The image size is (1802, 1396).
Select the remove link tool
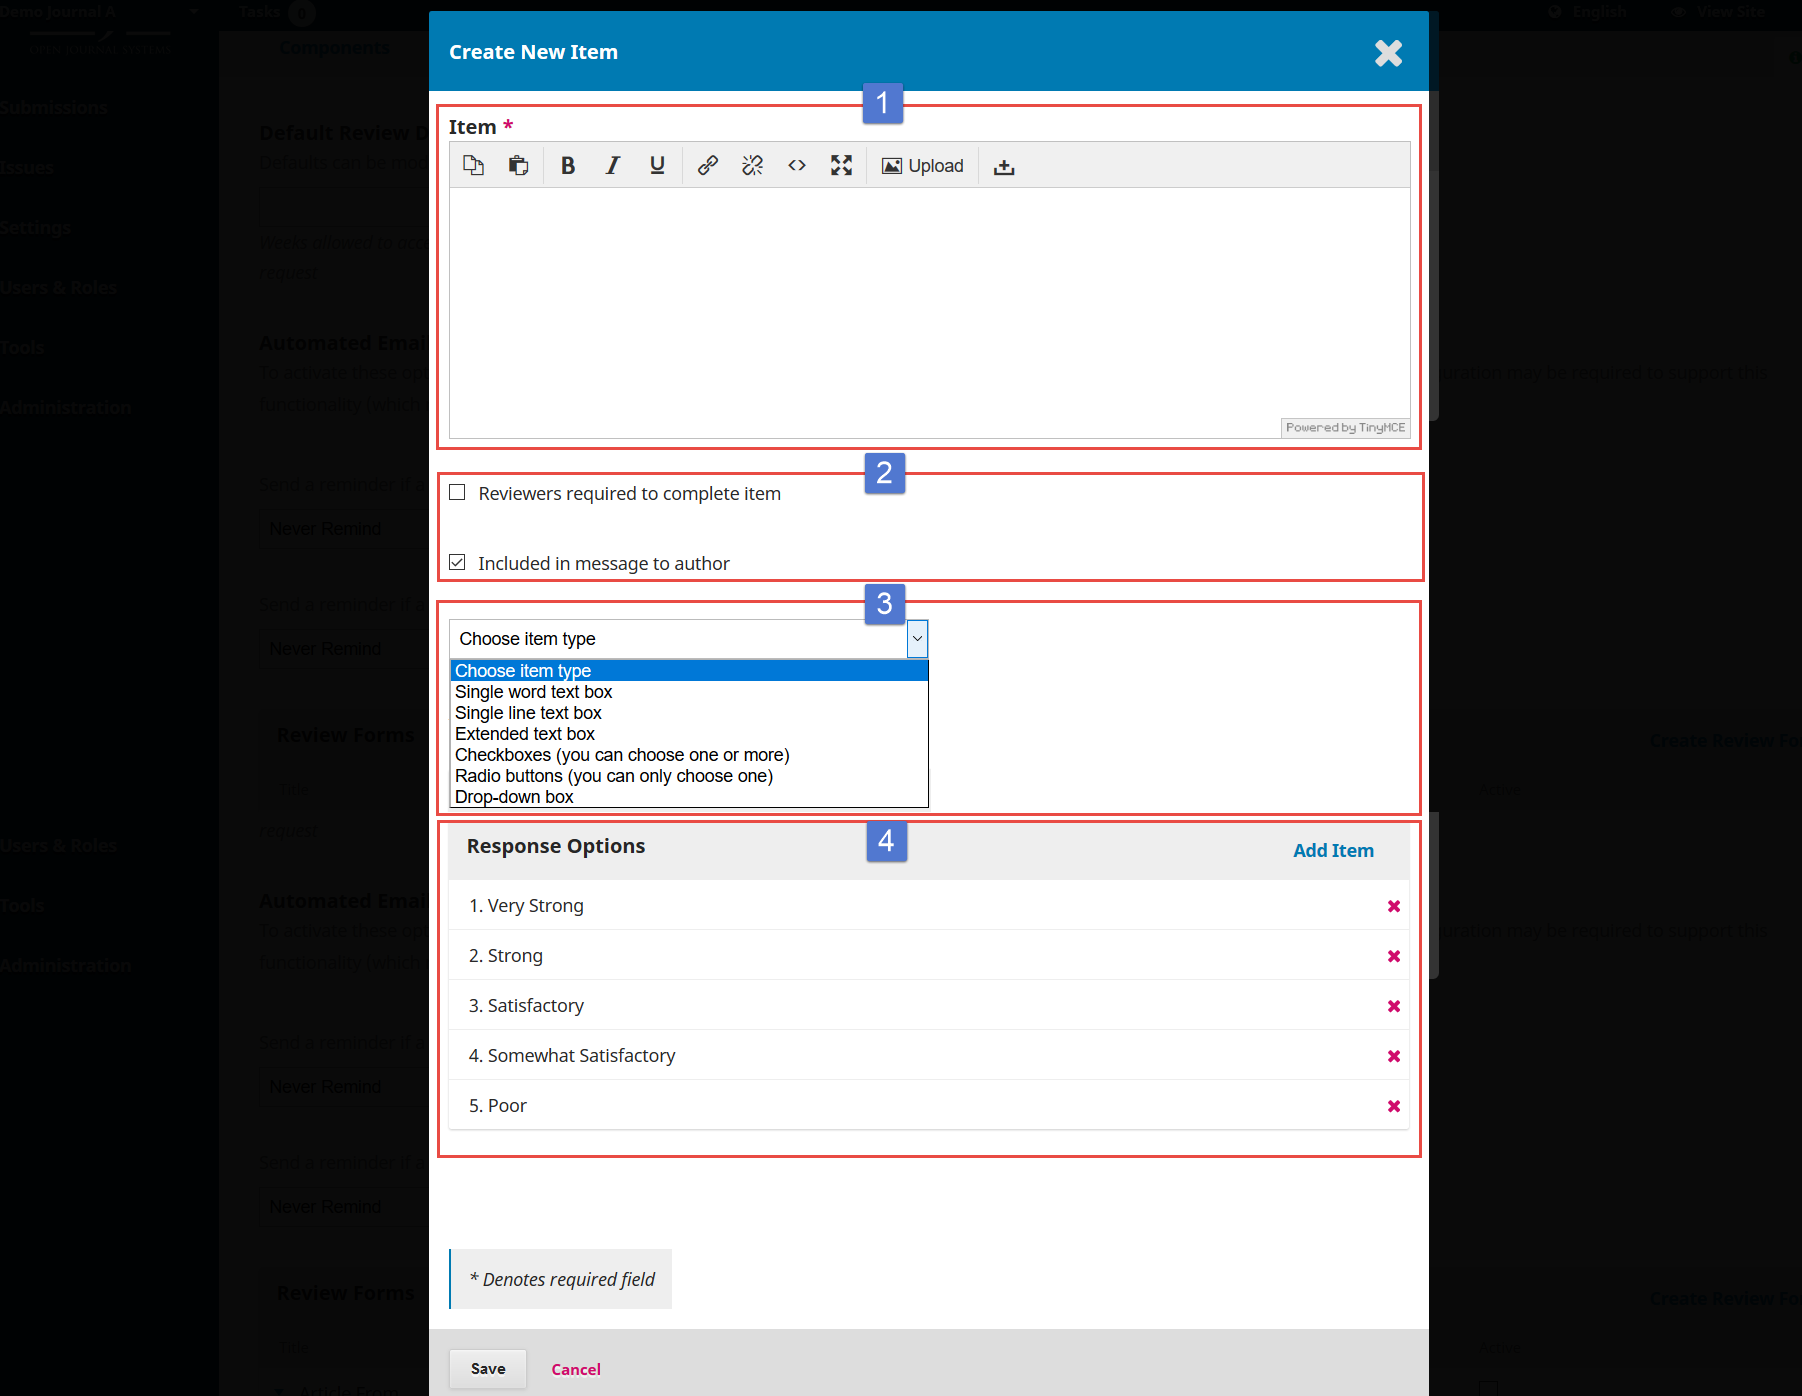coord(752,165)
